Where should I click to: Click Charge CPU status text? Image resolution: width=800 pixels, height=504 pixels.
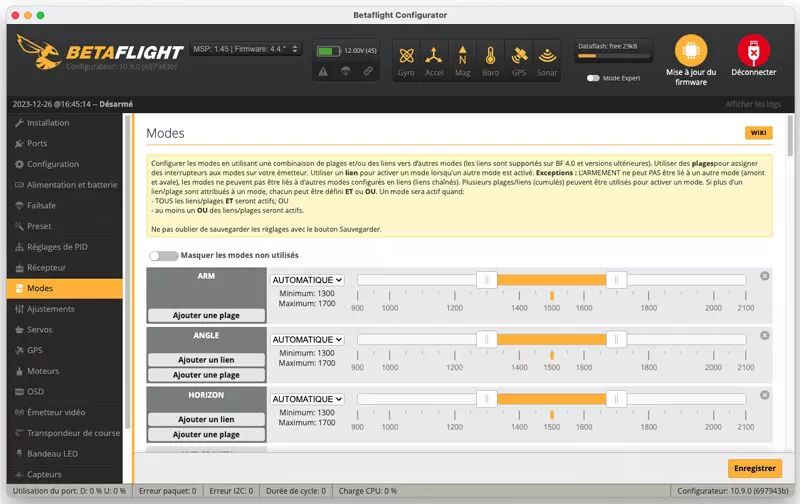367,491
